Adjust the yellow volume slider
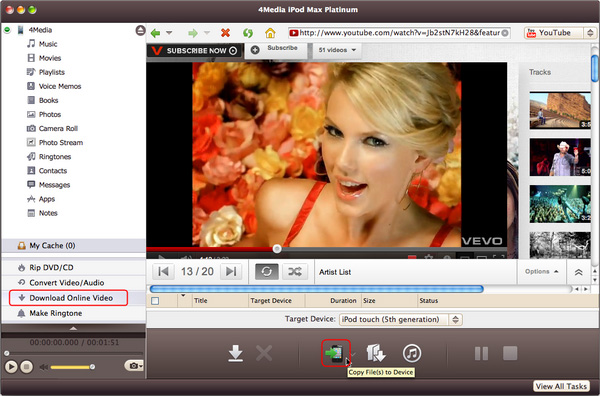 point(72,367)
